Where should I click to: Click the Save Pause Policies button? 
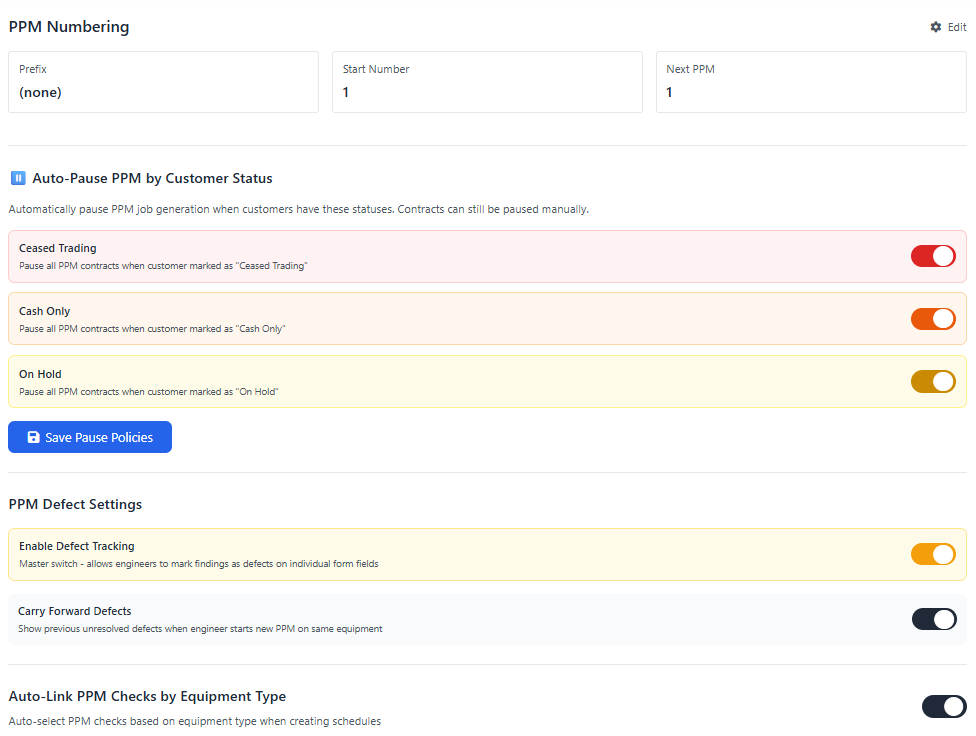(x=90, y=437)
